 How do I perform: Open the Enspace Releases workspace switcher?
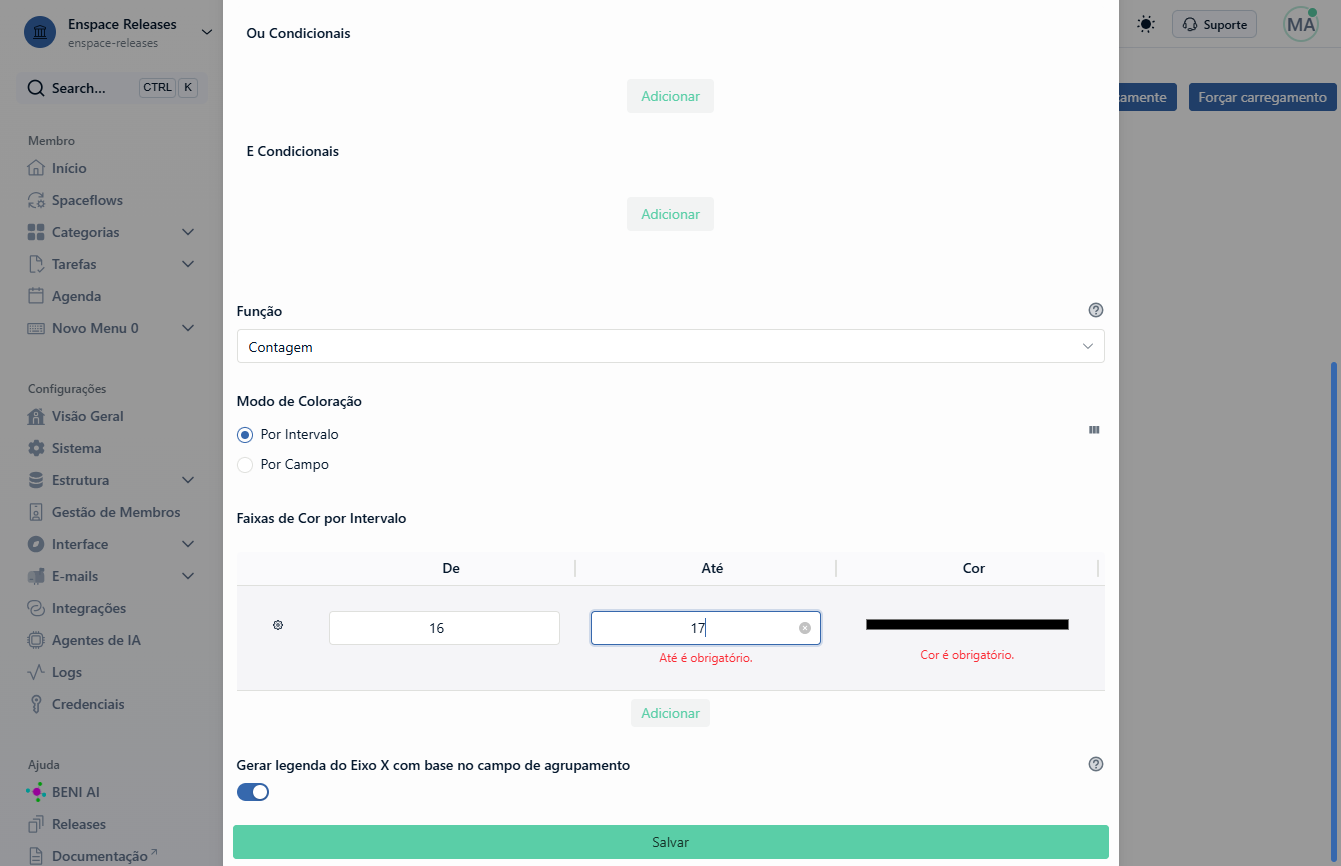[x=207, y=32]
